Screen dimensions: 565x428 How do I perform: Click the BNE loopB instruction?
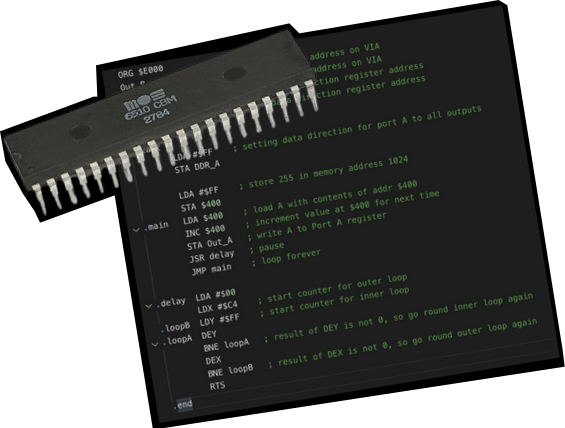point(231,371)
